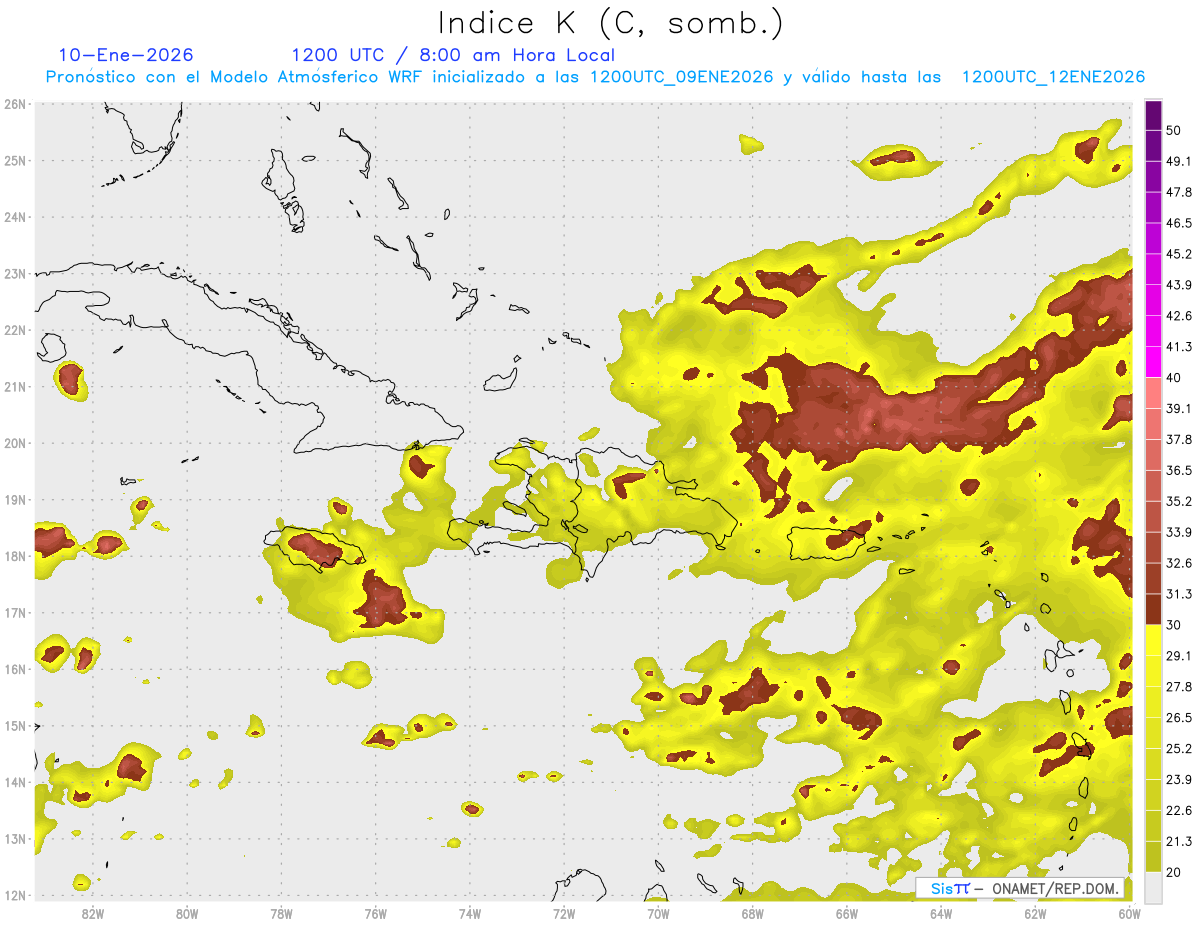The height and width of the screenshot is (927, 1200).
Task: Click the longitude axis label "82W"
Action: (93, 914)
